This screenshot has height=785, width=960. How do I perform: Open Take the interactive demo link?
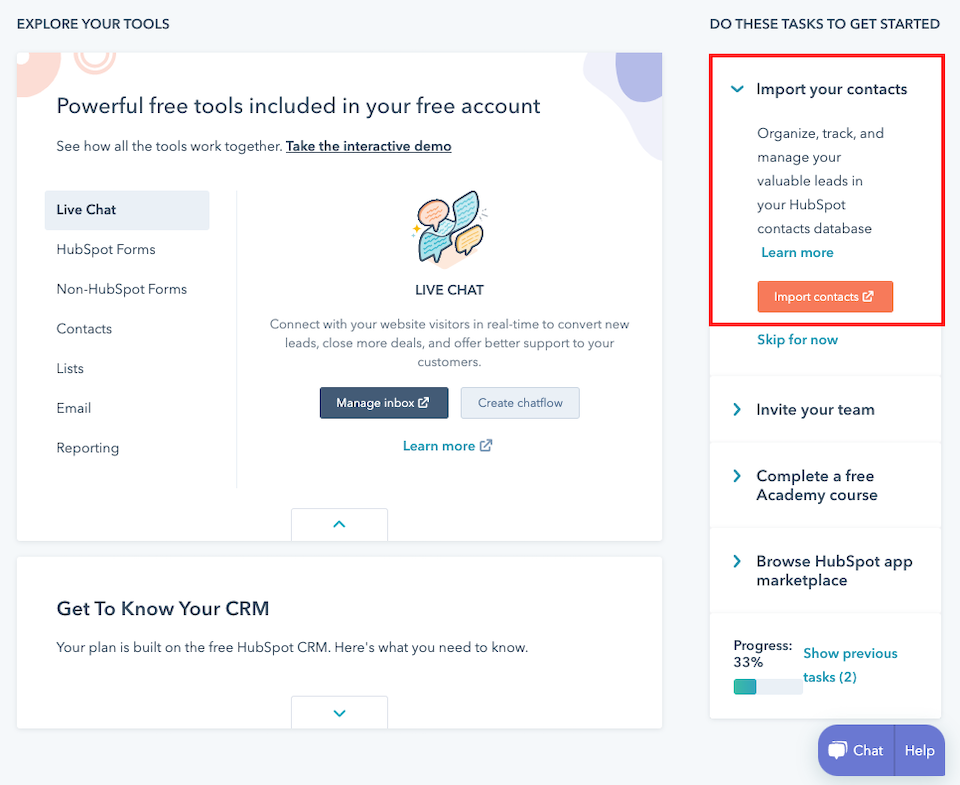tap(368, 146)
